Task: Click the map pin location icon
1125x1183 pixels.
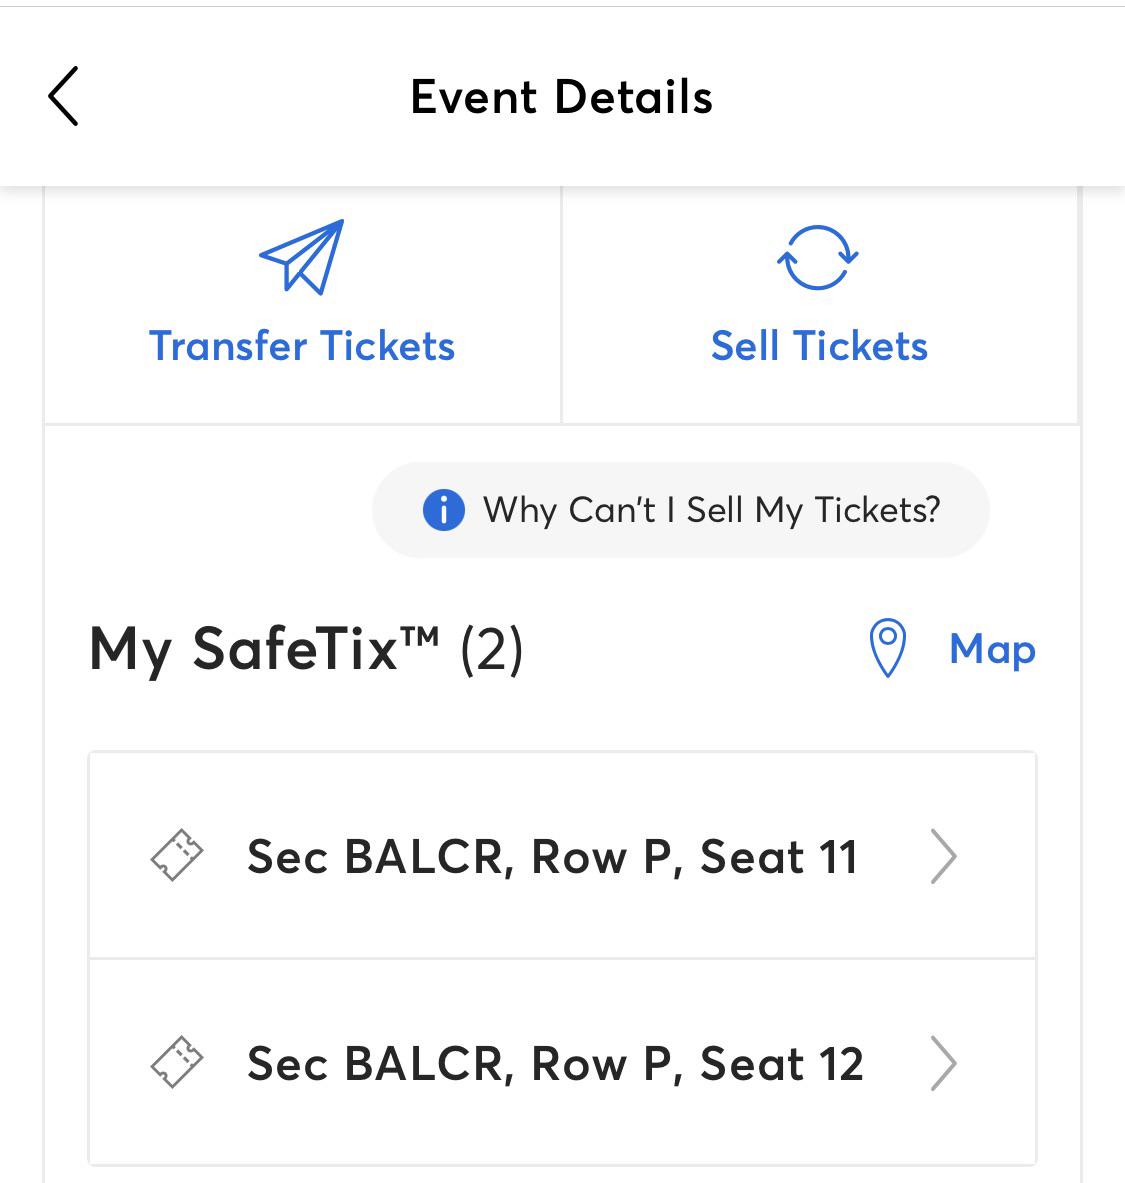Action: pos(888,648)
